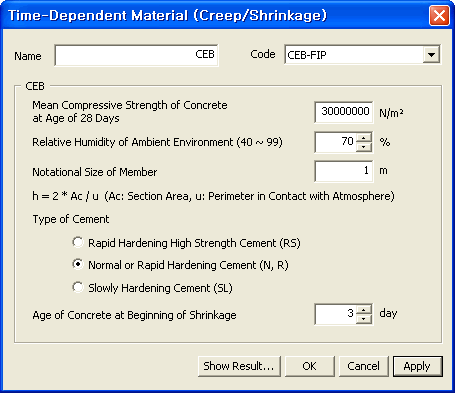The height and width of the screenshot is (393, 455).
Task: Select Rapid Hardening High Strength Cement (RS)
Action: [x=78, y=242]
